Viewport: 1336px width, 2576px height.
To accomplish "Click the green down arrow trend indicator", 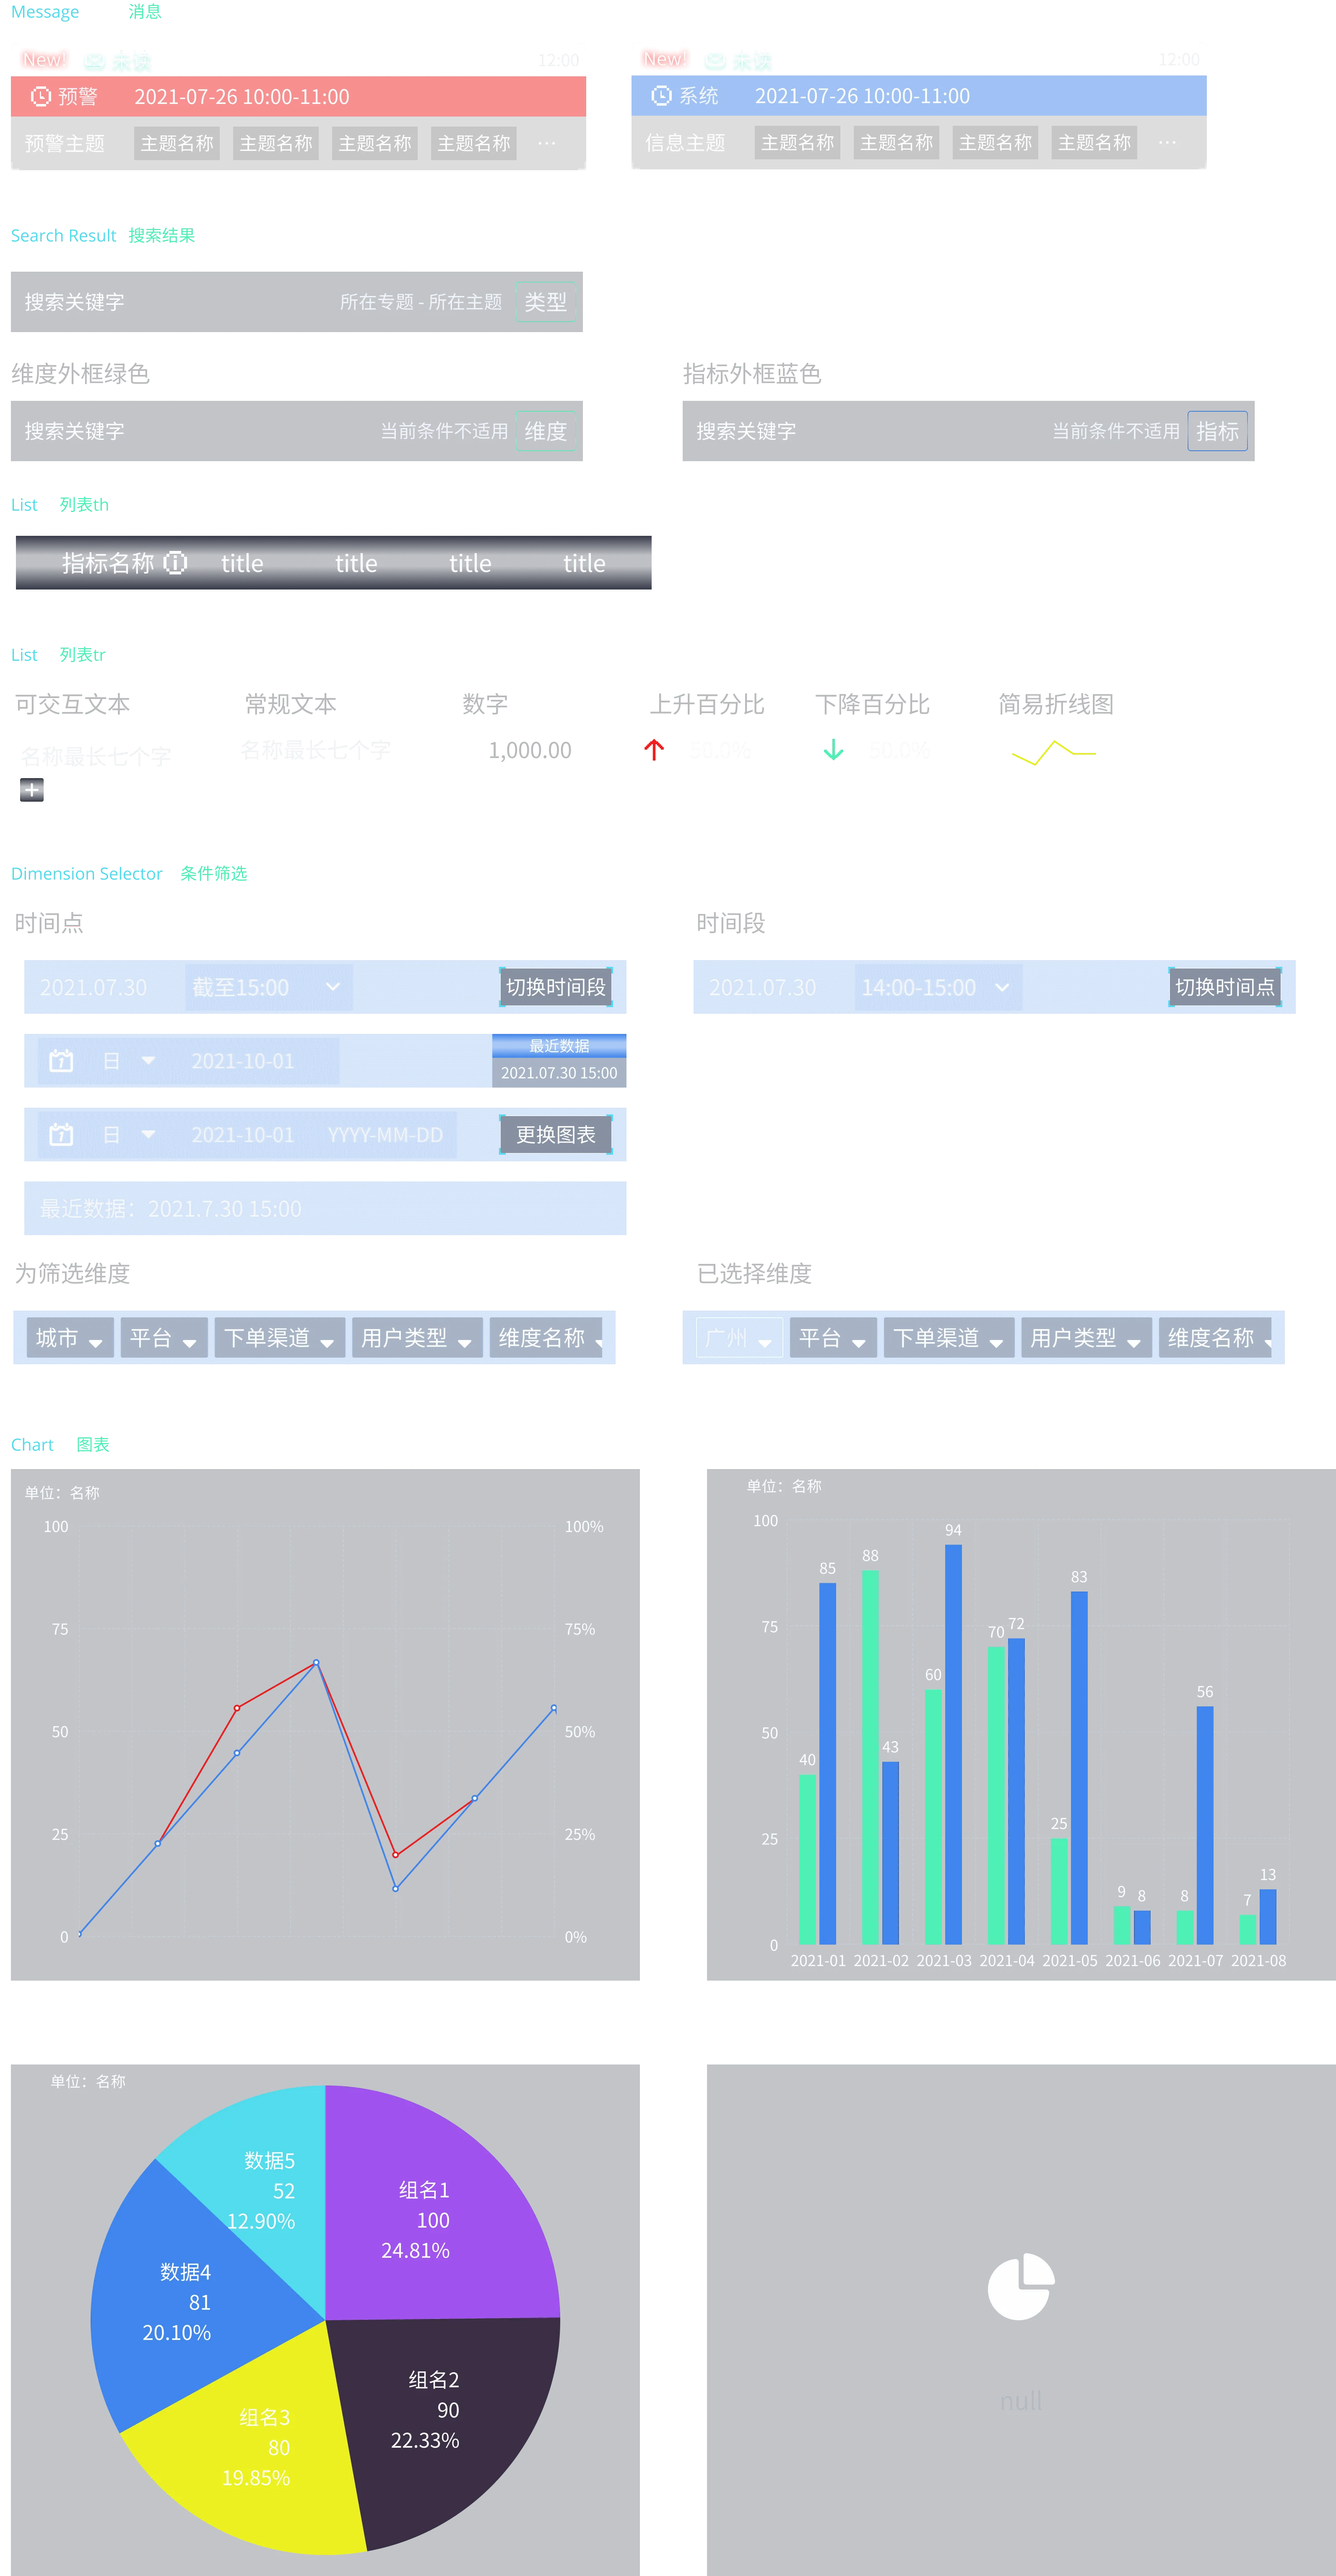I will click(832, 751).
